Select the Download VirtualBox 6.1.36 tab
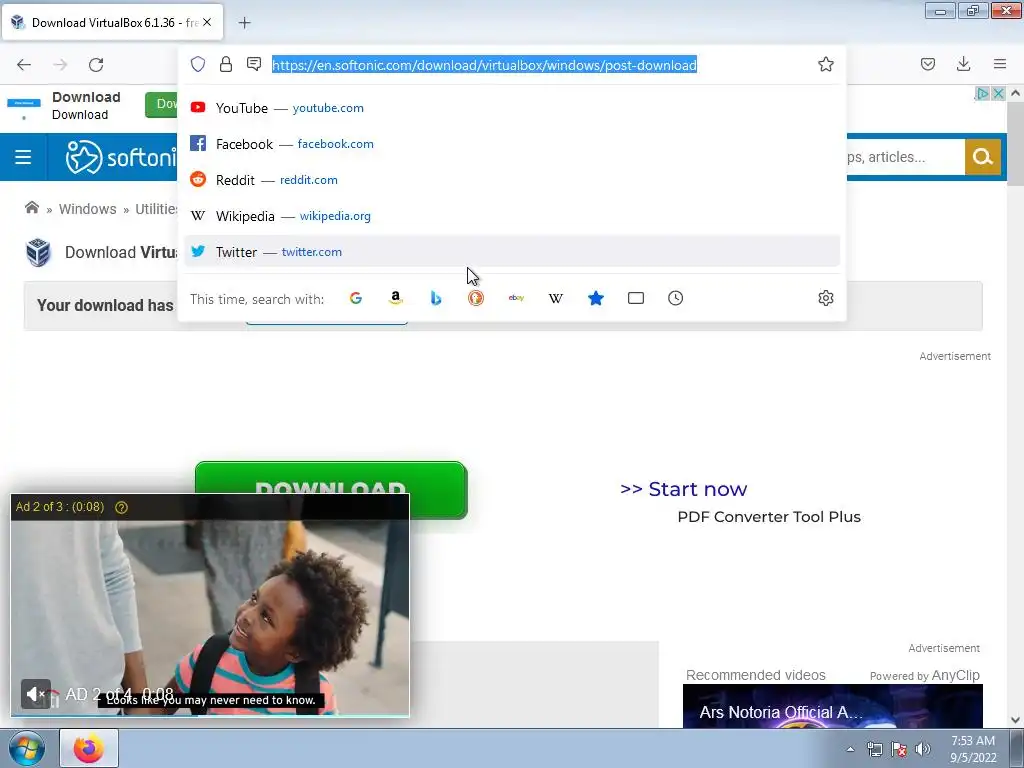The width and height of the screenshot is (1024, 768). [x=112, y=22]
